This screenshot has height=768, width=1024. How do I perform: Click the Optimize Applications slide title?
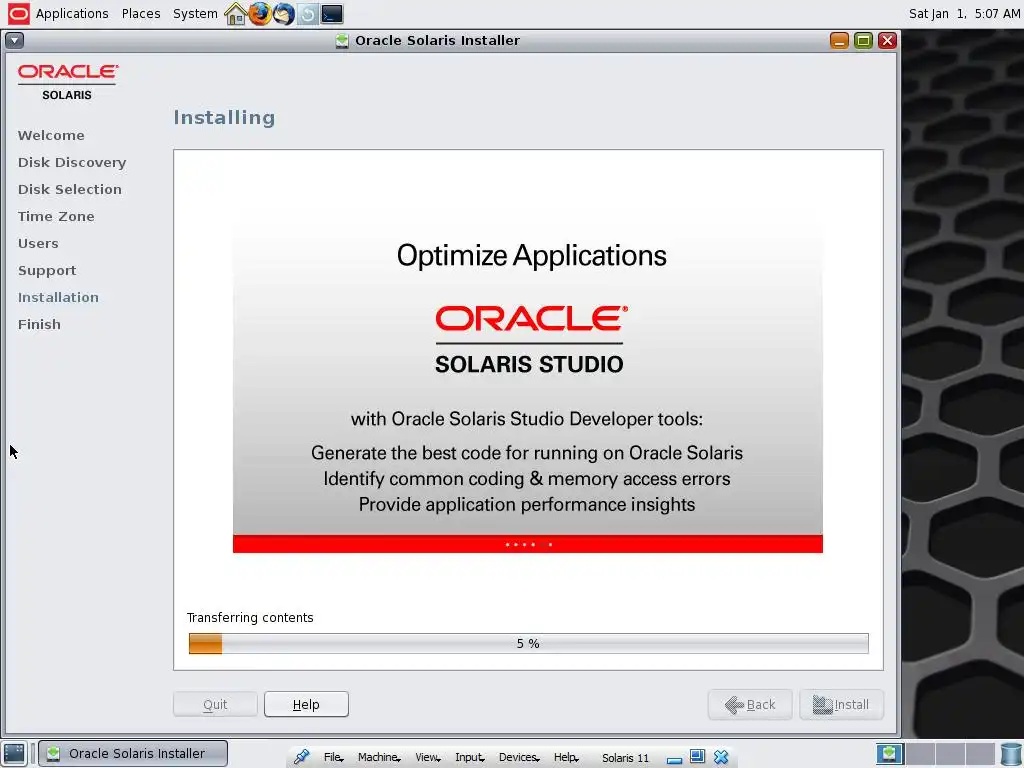[532, 255]
